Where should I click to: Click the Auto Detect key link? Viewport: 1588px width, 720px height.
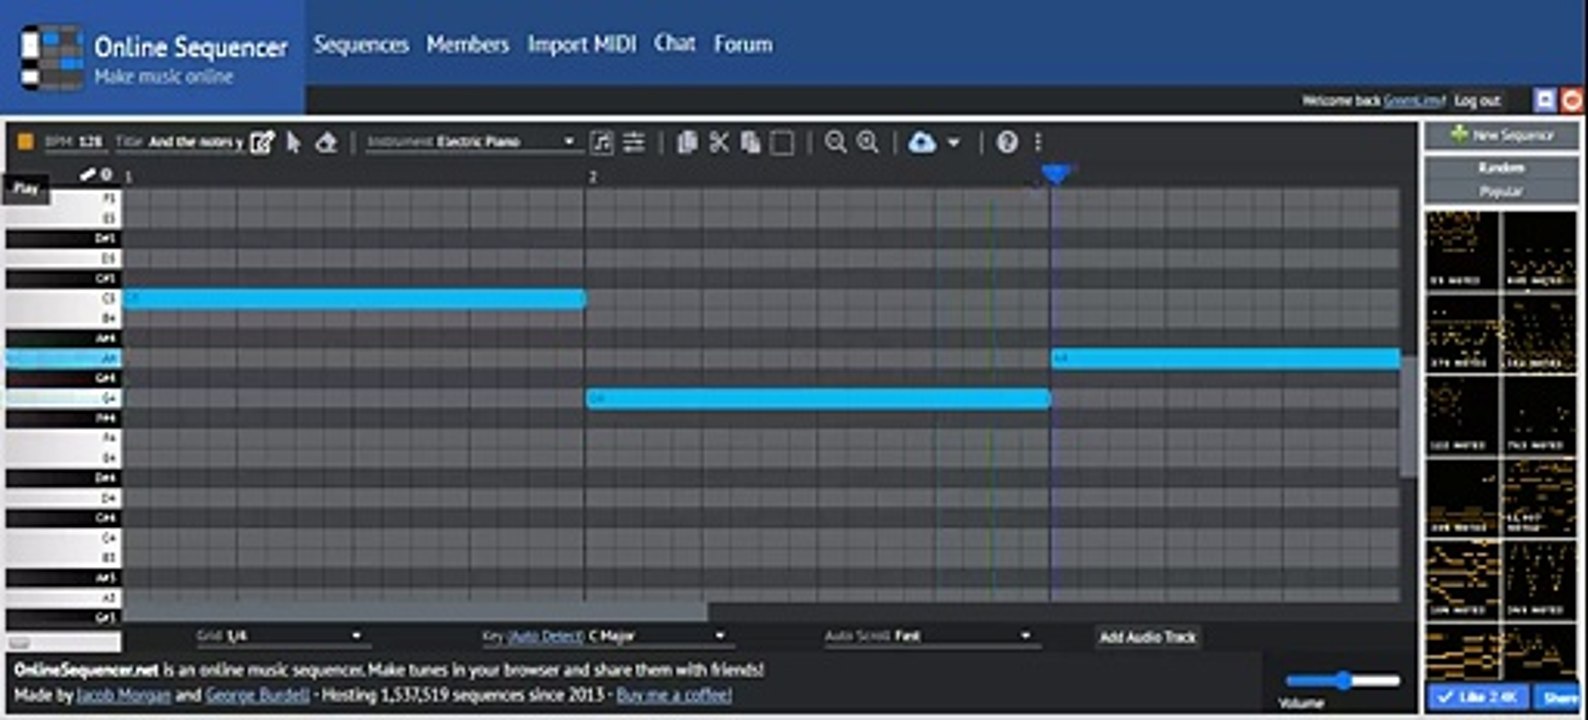(x=546, y=636)
